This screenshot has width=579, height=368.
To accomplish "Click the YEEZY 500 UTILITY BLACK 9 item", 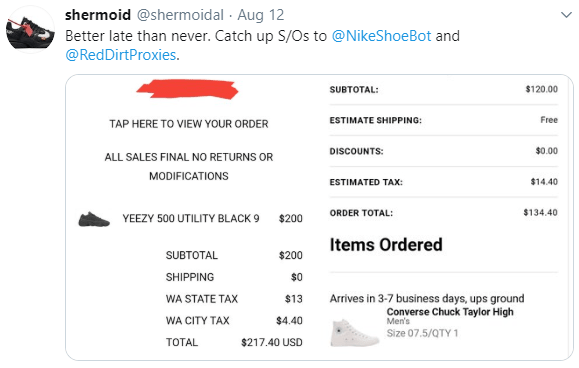I will click(191, 219).
